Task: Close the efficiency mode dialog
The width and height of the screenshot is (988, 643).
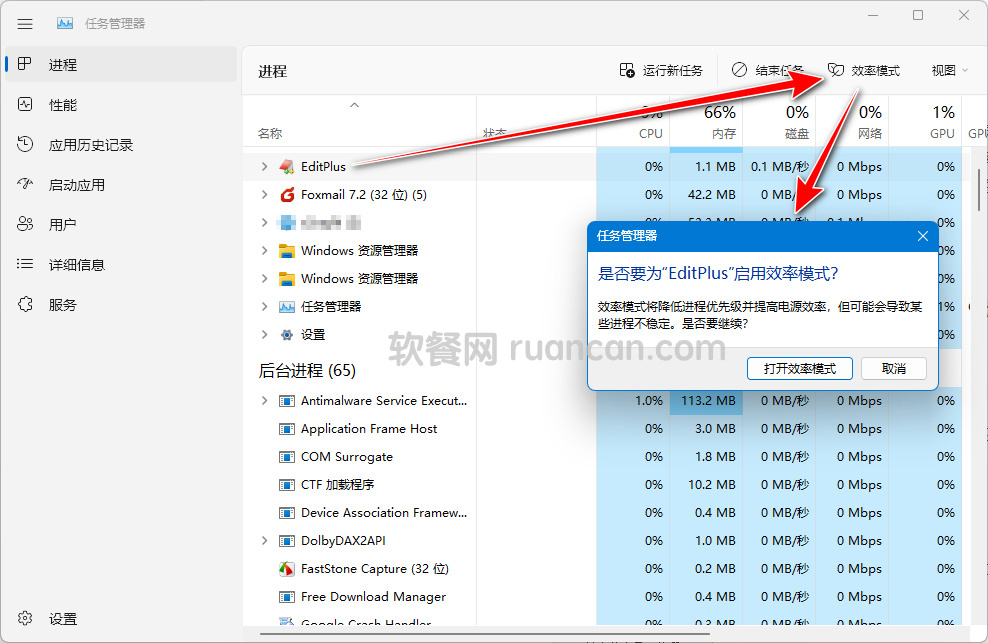Action: coord(922,236)
